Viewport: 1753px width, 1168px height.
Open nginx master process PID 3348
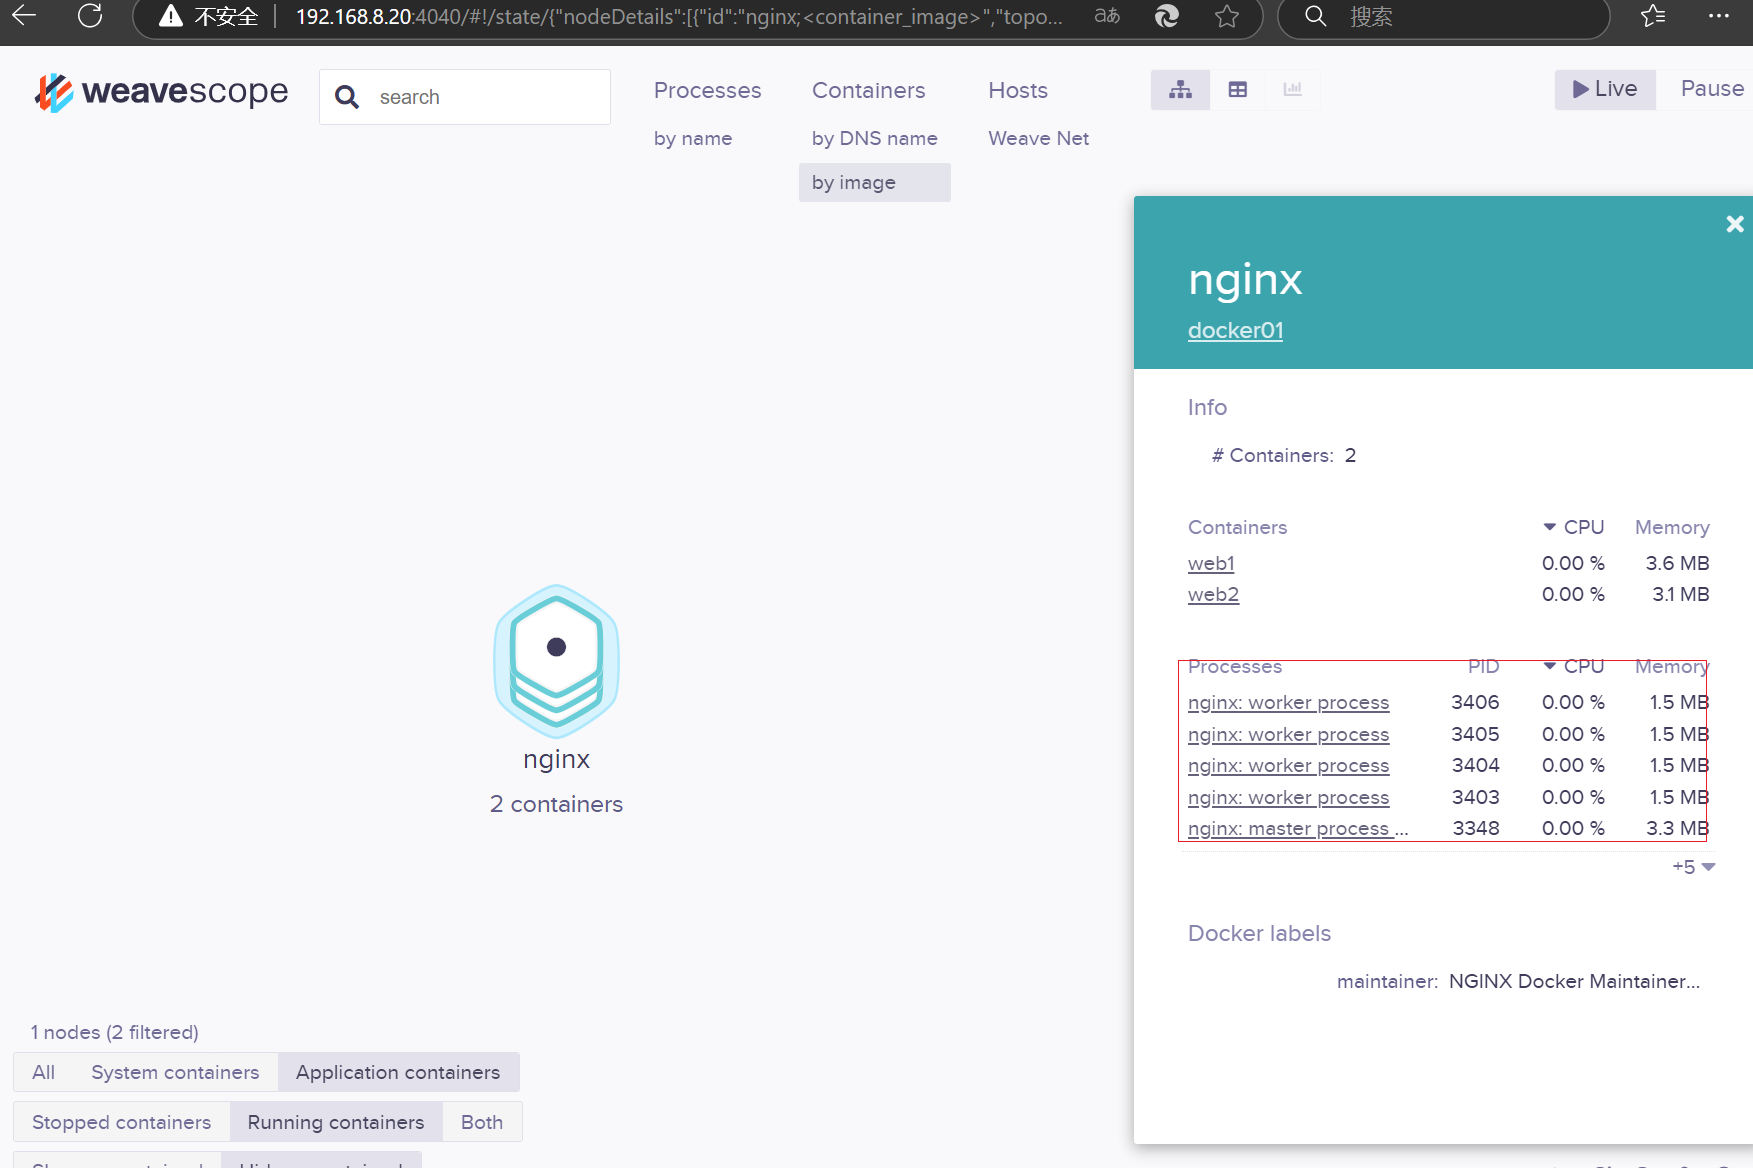click(1298, 828)
